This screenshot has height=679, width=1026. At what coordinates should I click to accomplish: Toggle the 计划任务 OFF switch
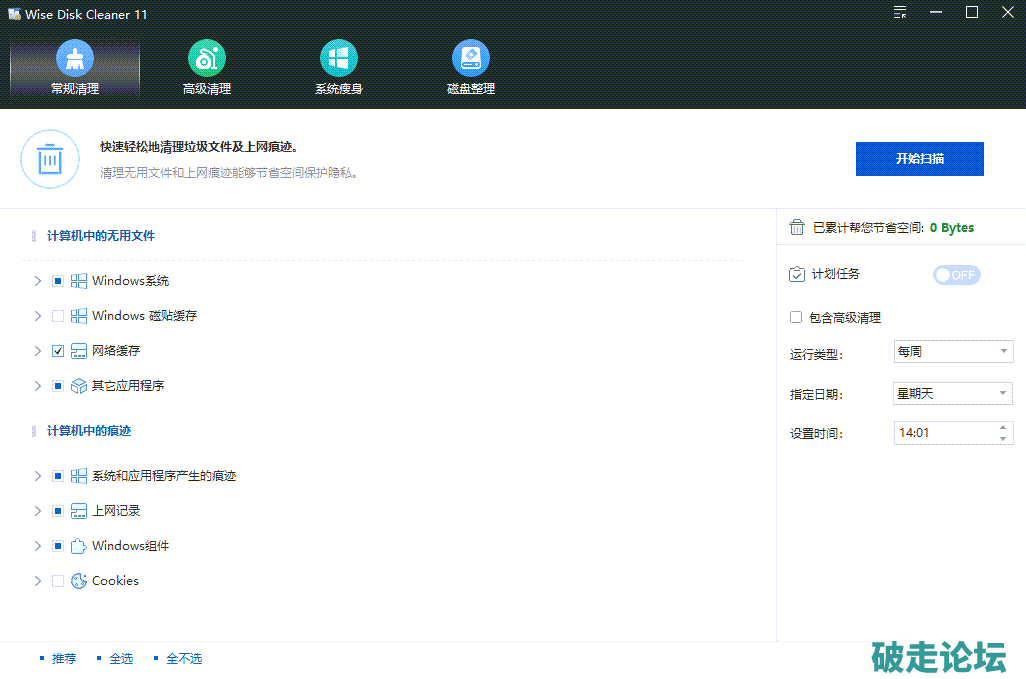[956, 275]
